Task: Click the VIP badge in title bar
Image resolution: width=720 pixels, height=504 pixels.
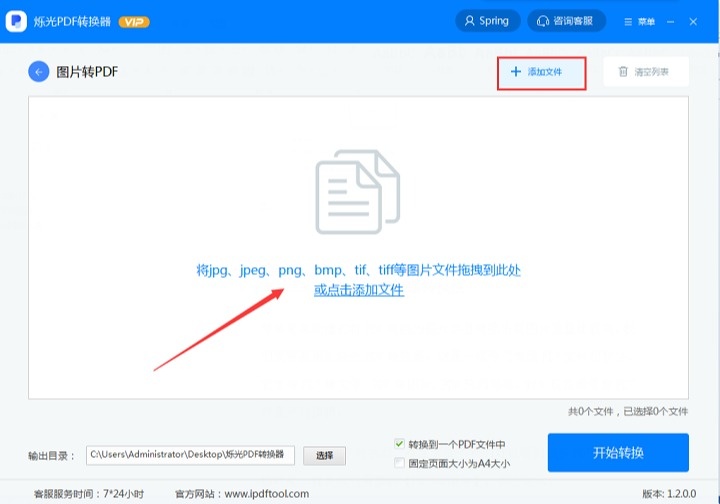Action: (x=134, y=21)
